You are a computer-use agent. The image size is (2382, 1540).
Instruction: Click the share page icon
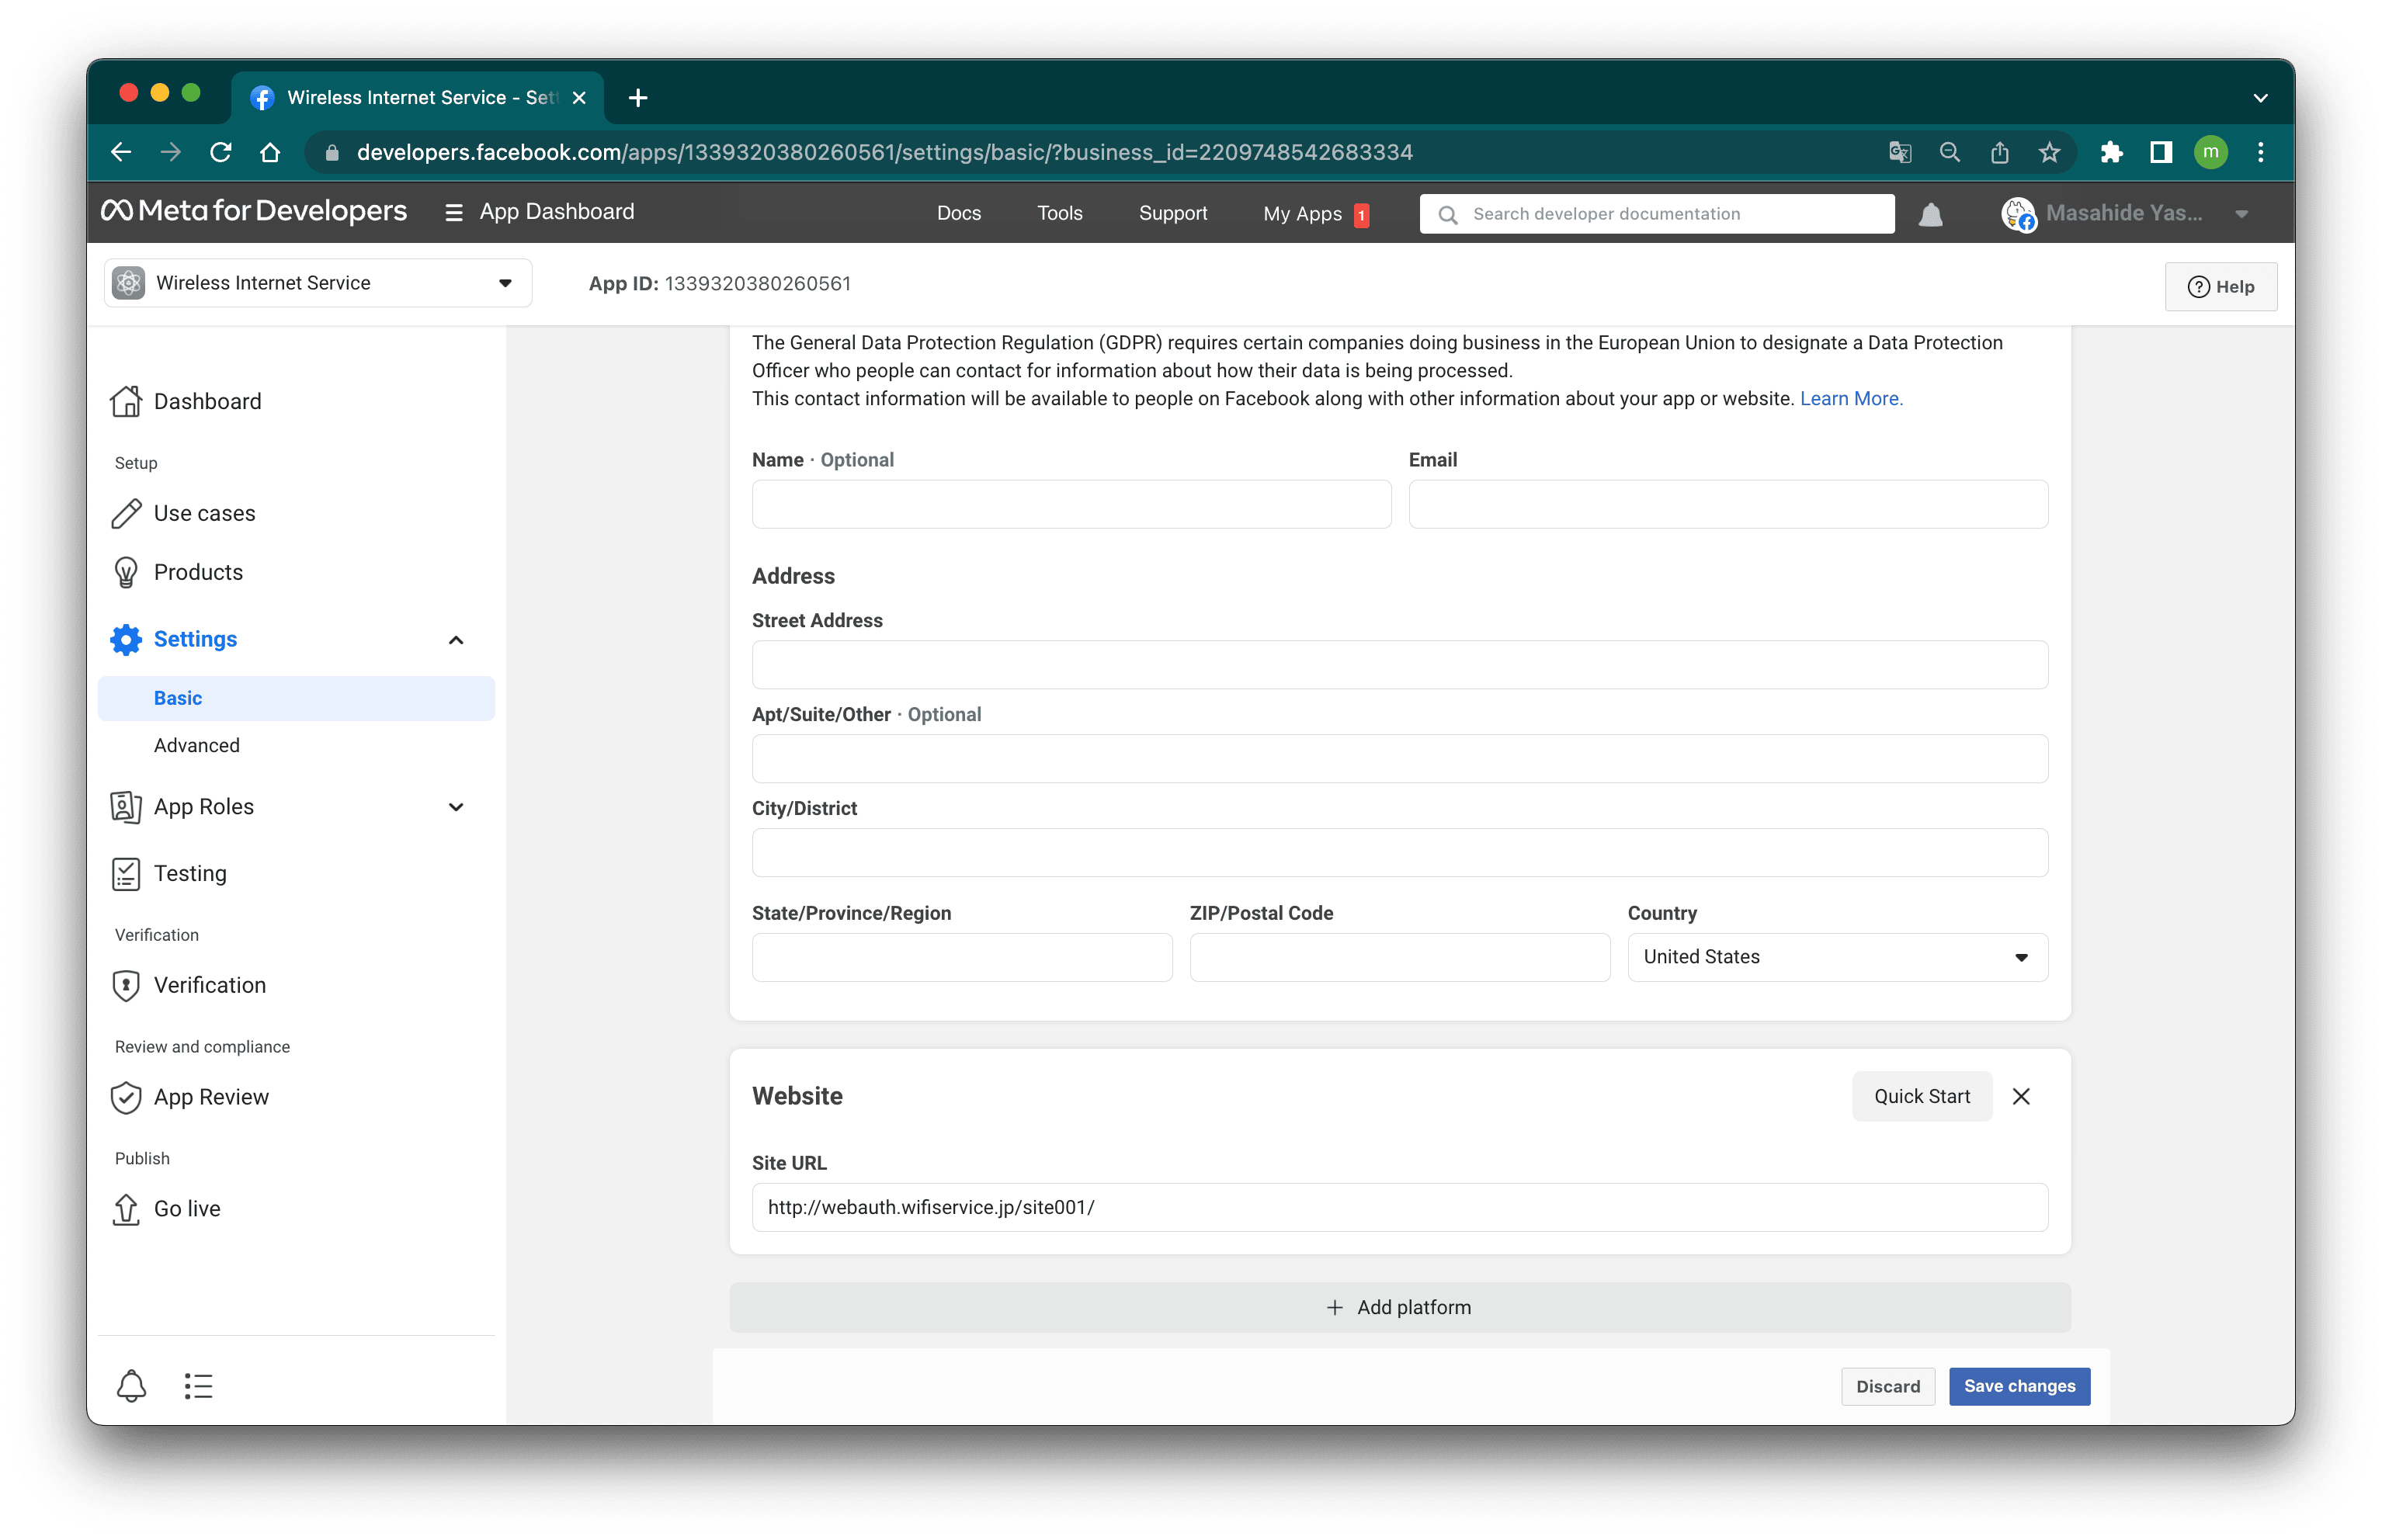point(1999,152)
